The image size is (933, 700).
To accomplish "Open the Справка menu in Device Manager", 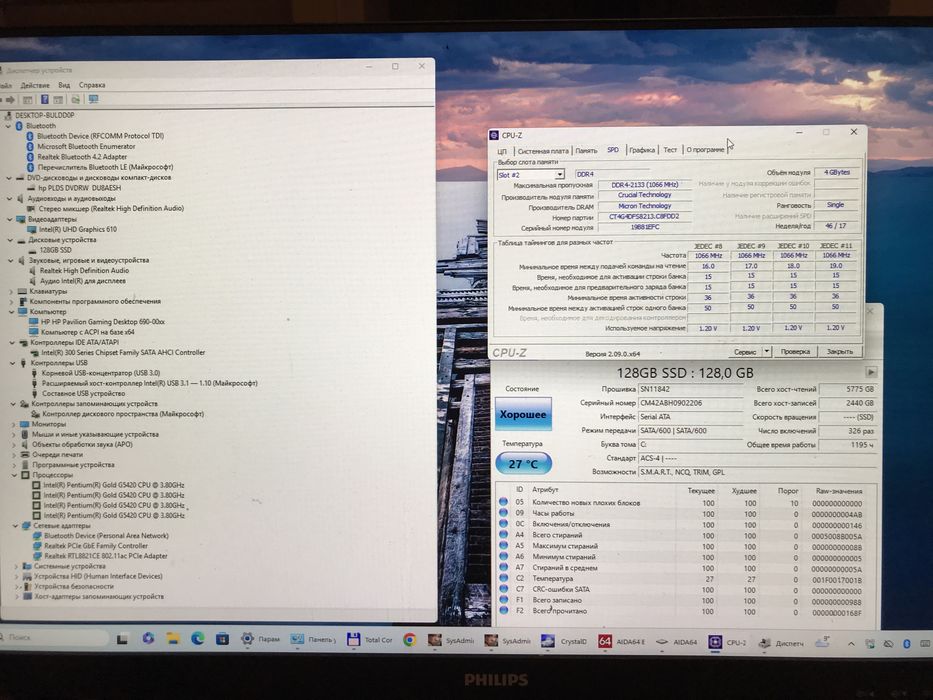I will coord(92,85).
